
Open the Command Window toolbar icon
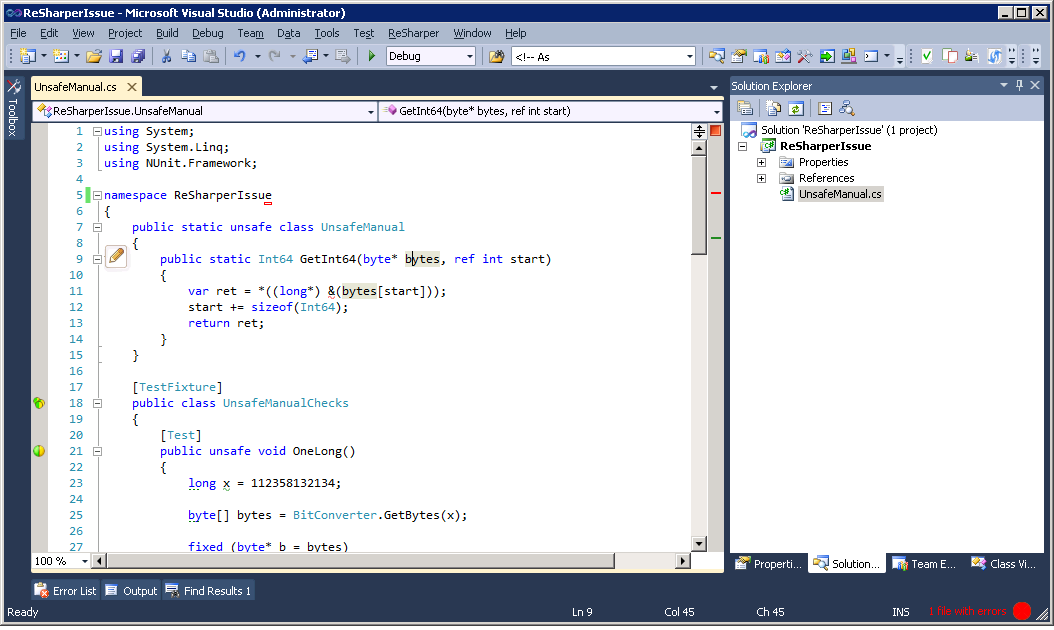871,56
